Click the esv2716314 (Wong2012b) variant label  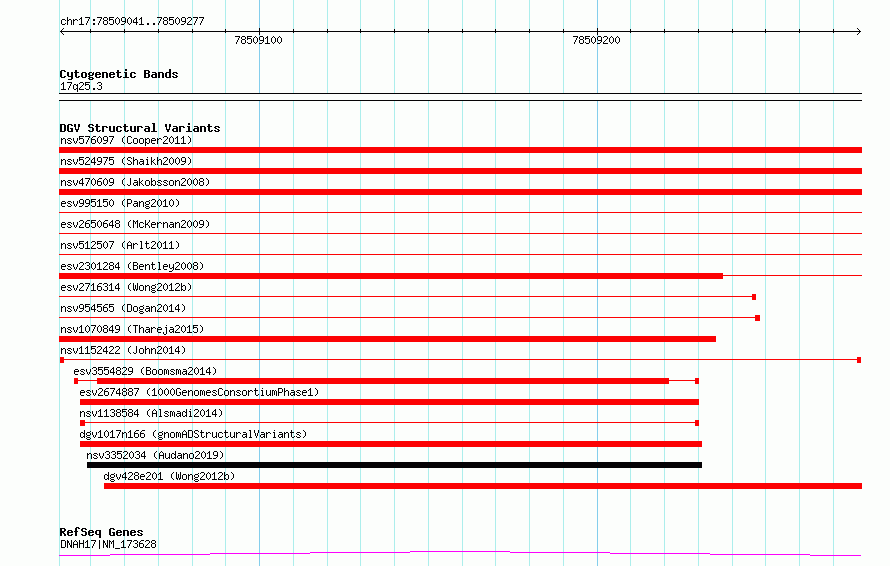(x=126, y=287)
